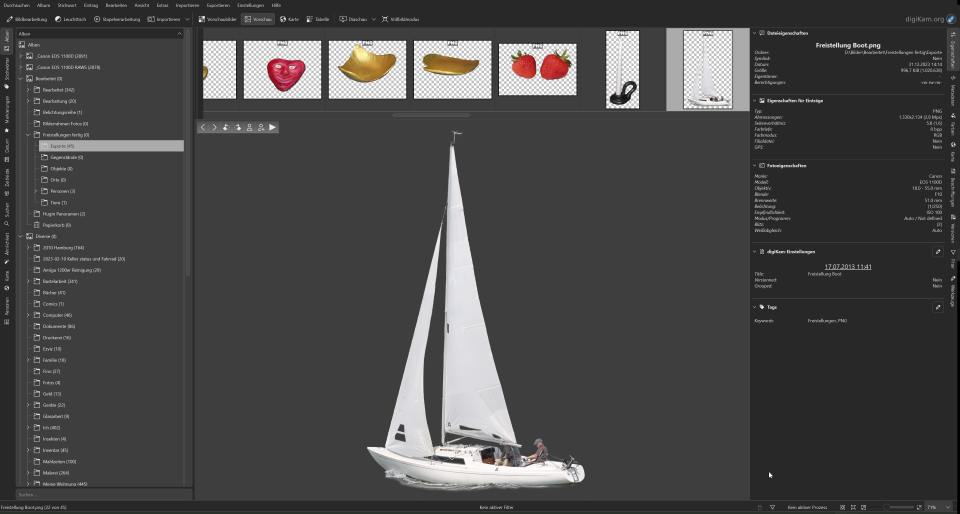Screen dimensions: 960x514
Task: Go to the previous image in preview
Action: point(203,127)
